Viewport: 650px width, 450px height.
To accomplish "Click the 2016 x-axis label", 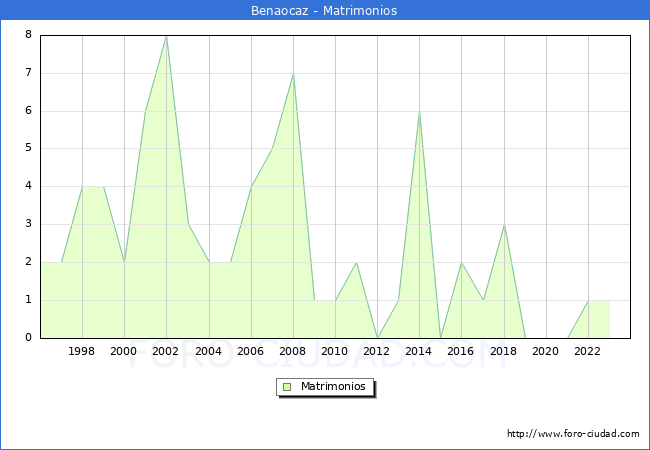I will (461, 351).
